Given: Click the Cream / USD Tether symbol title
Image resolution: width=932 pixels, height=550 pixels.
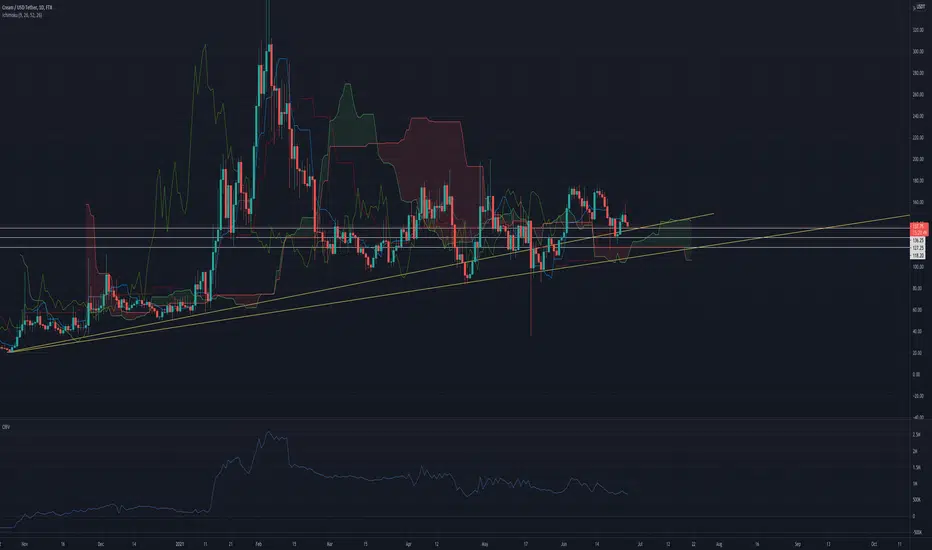Looking at the screenshot, I should point(27,7).
